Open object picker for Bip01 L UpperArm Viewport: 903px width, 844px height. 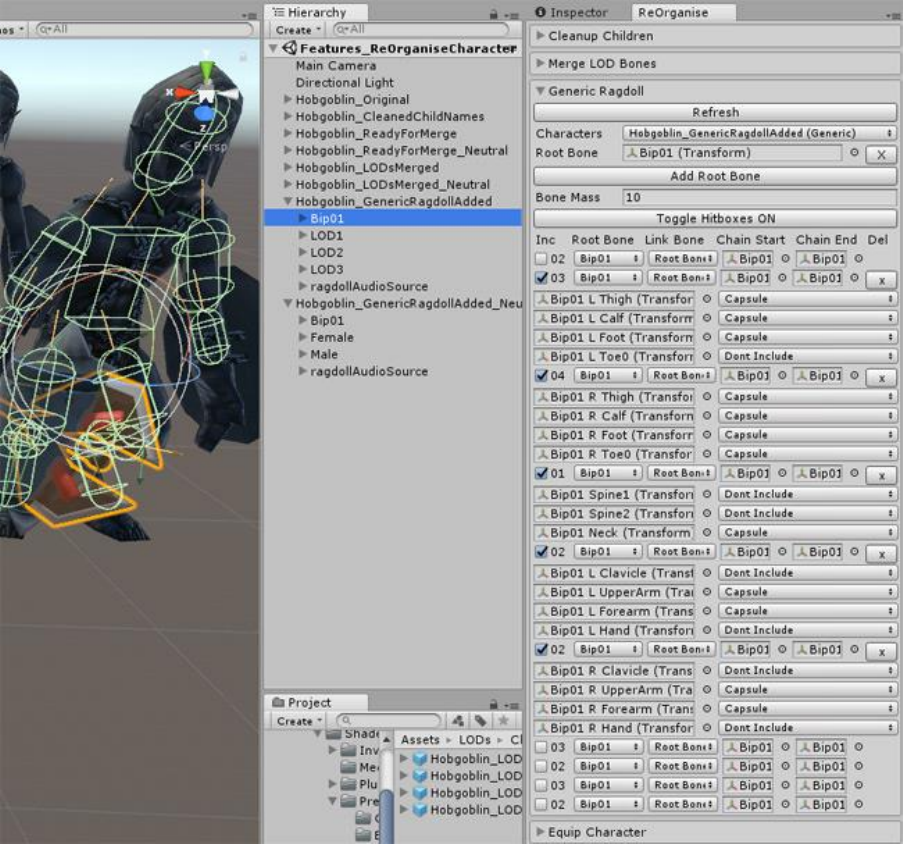(x=707, y=592)
